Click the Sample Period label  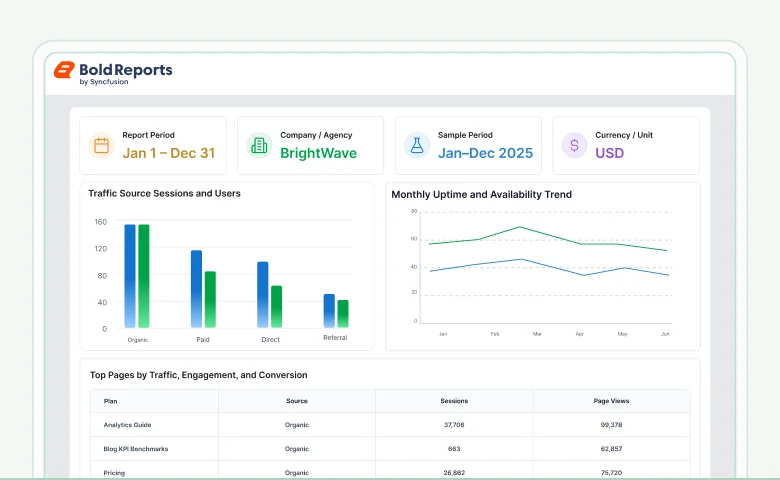coord(465,135)
